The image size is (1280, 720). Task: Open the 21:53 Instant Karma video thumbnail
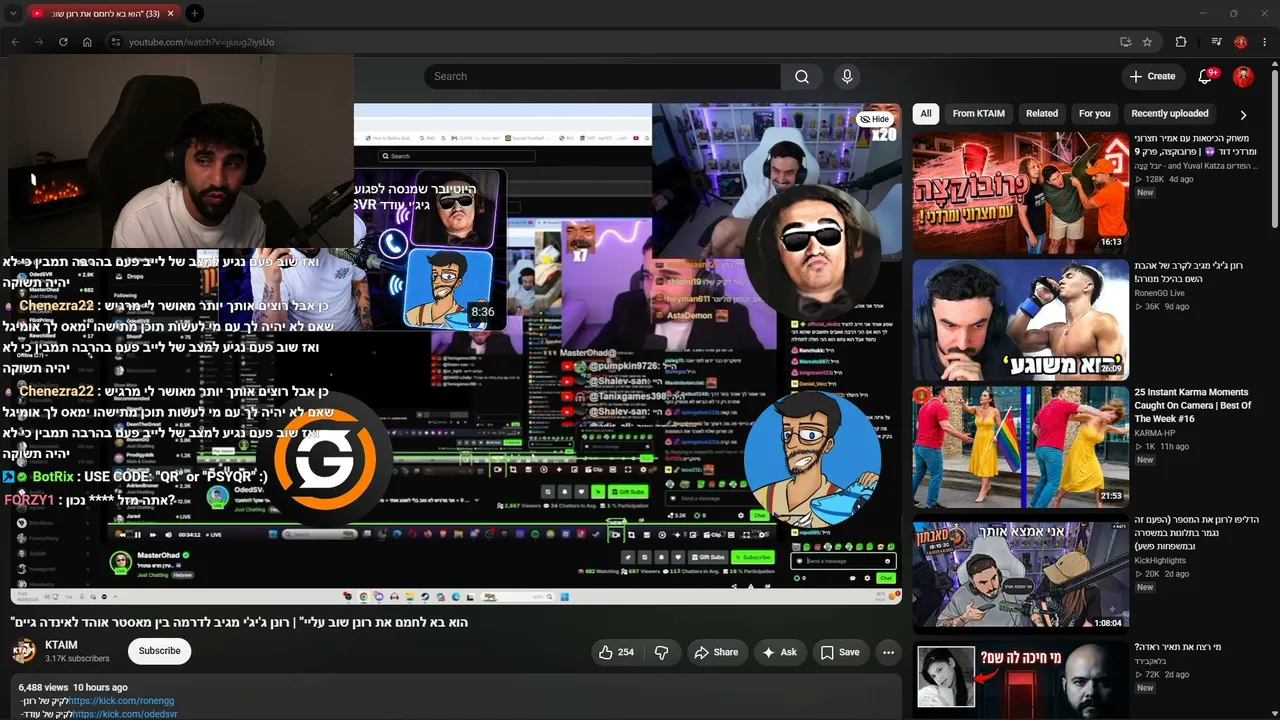pyautogui.click(x=1020, y=447)
